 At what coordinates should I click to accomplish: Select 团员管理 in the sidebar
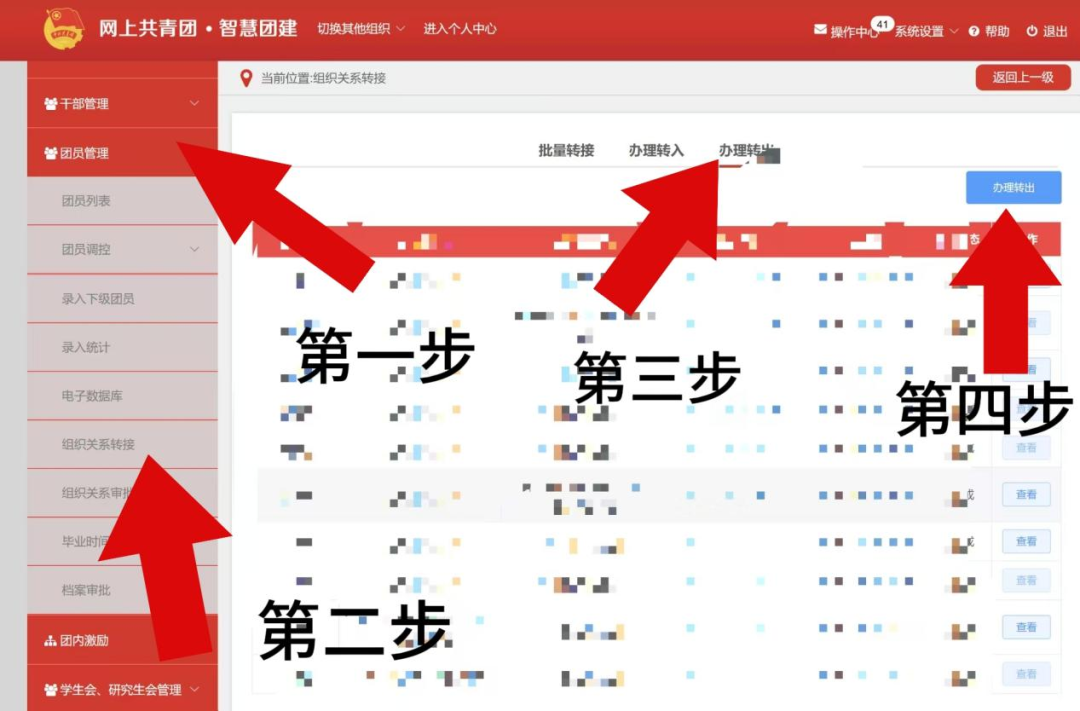click(122, 153)
